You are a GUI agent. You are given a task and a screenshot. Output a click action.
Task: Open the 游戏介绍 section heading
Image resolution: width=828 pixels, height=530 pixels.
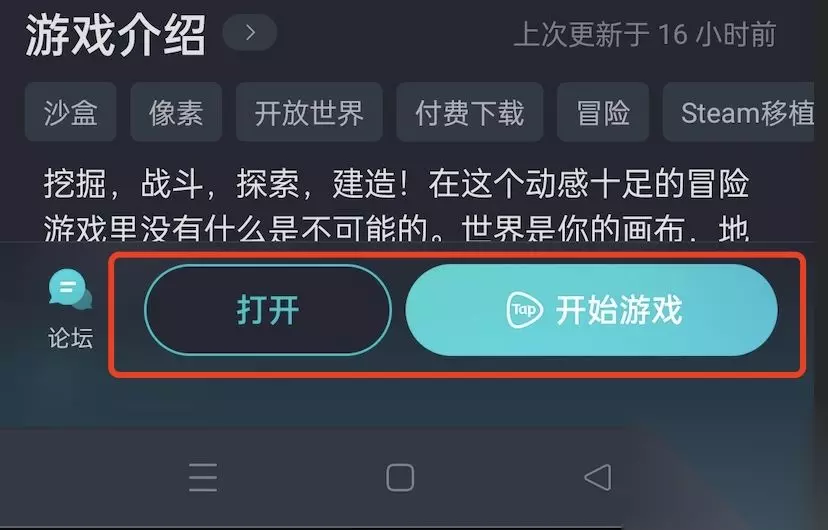coord(116,35)
